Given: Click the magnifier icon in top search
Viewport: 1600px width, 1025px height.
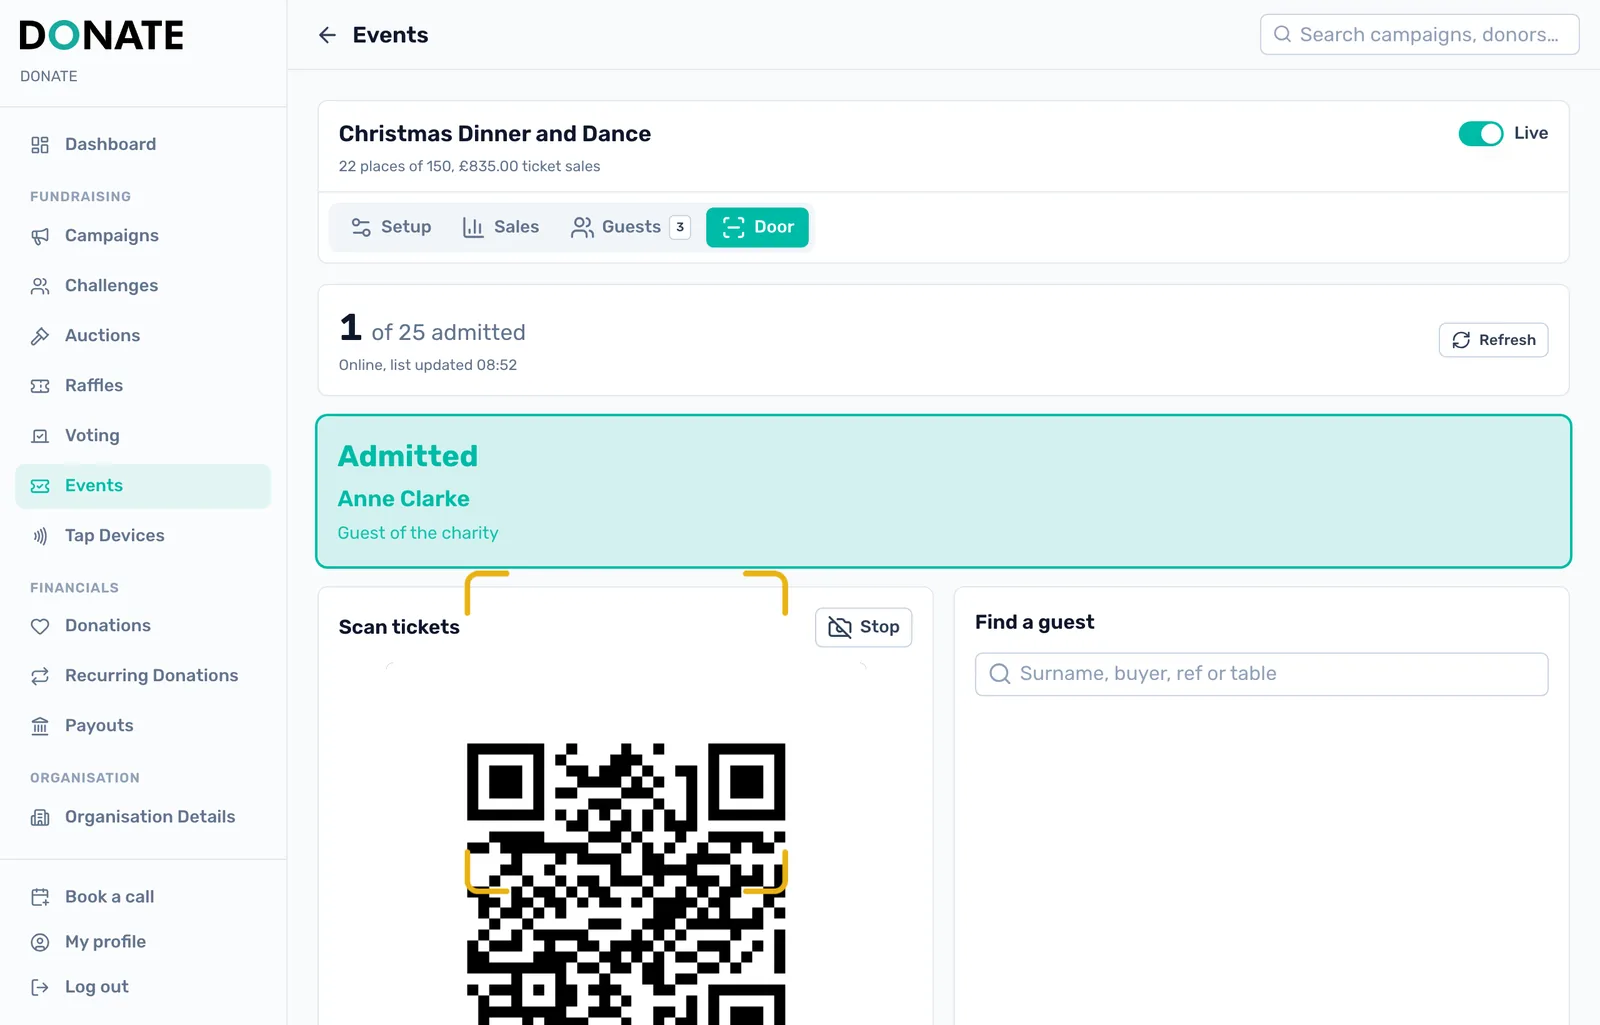Looking at the screenshot, I should tap(1282, 34).
